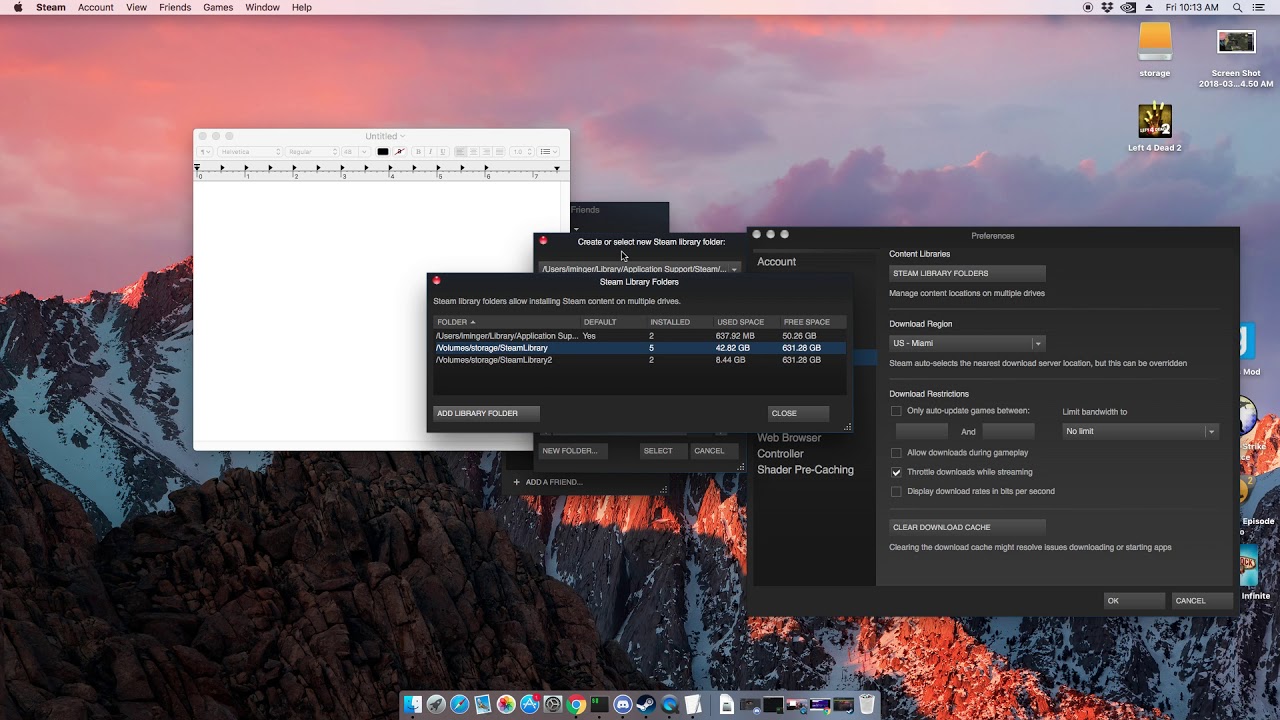Open library folder path dropdown

tap(639, 269)
